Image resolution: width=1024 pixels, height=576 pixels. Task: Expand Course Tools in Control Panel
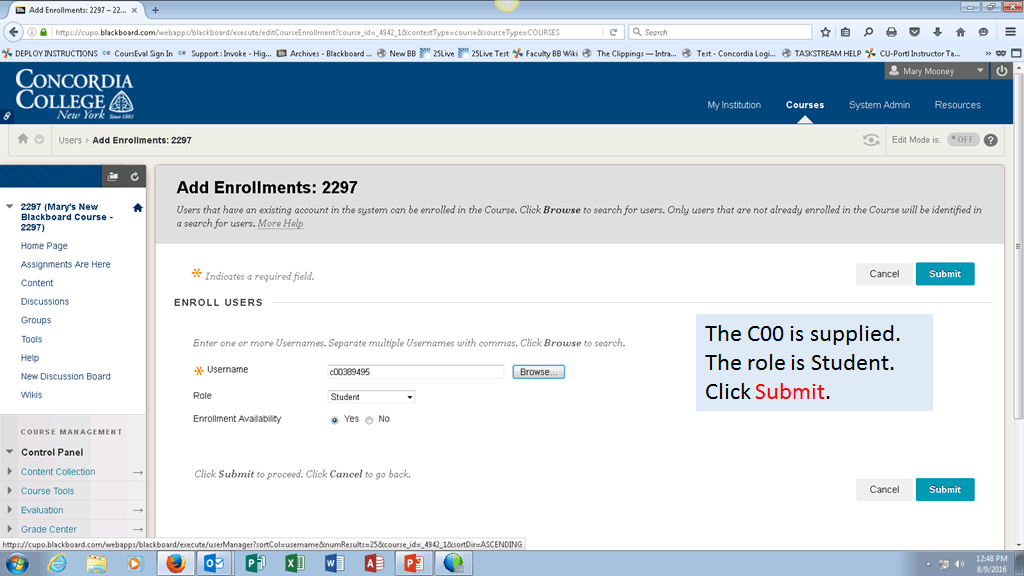(47, 491)
